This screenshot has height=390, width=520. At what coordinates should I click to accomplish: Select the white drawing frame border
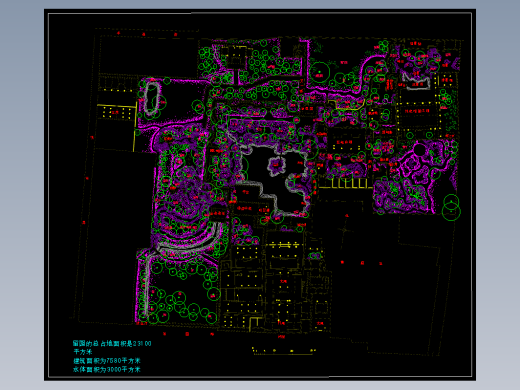pos(260,195)
